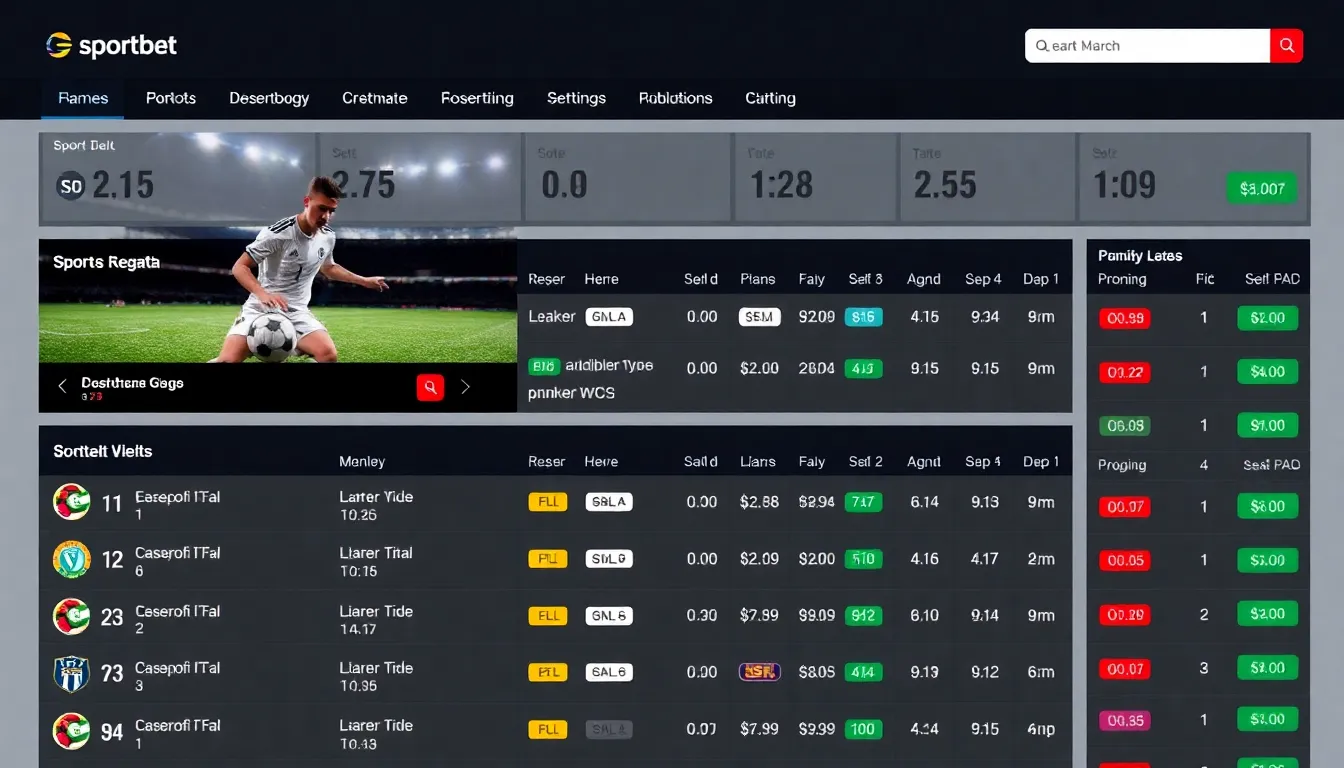The width and height of the screenshot is (1344, 768).
Task: Click the right chevron on the banner carousel
Action: (x=463, y=385)
